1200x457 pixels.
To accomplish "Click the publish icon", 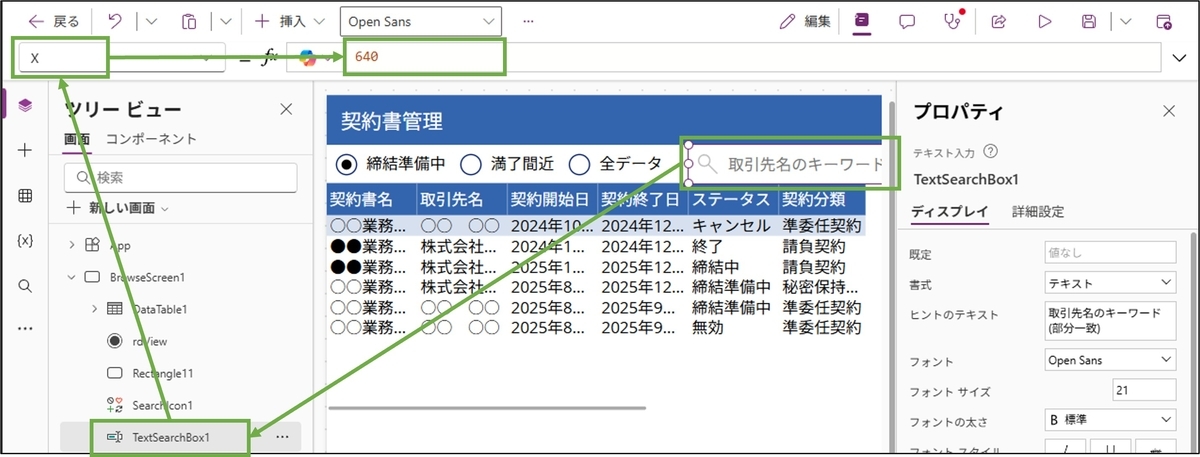I will coord(1164,21).
